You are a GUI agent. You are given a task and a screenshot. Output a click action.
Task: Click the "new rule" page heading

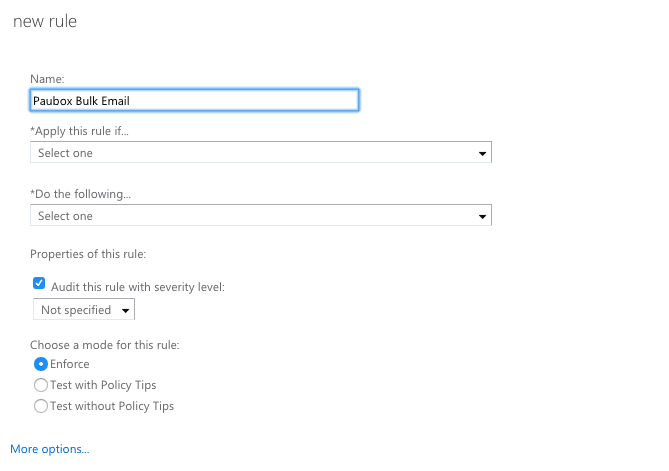(44, 21)
